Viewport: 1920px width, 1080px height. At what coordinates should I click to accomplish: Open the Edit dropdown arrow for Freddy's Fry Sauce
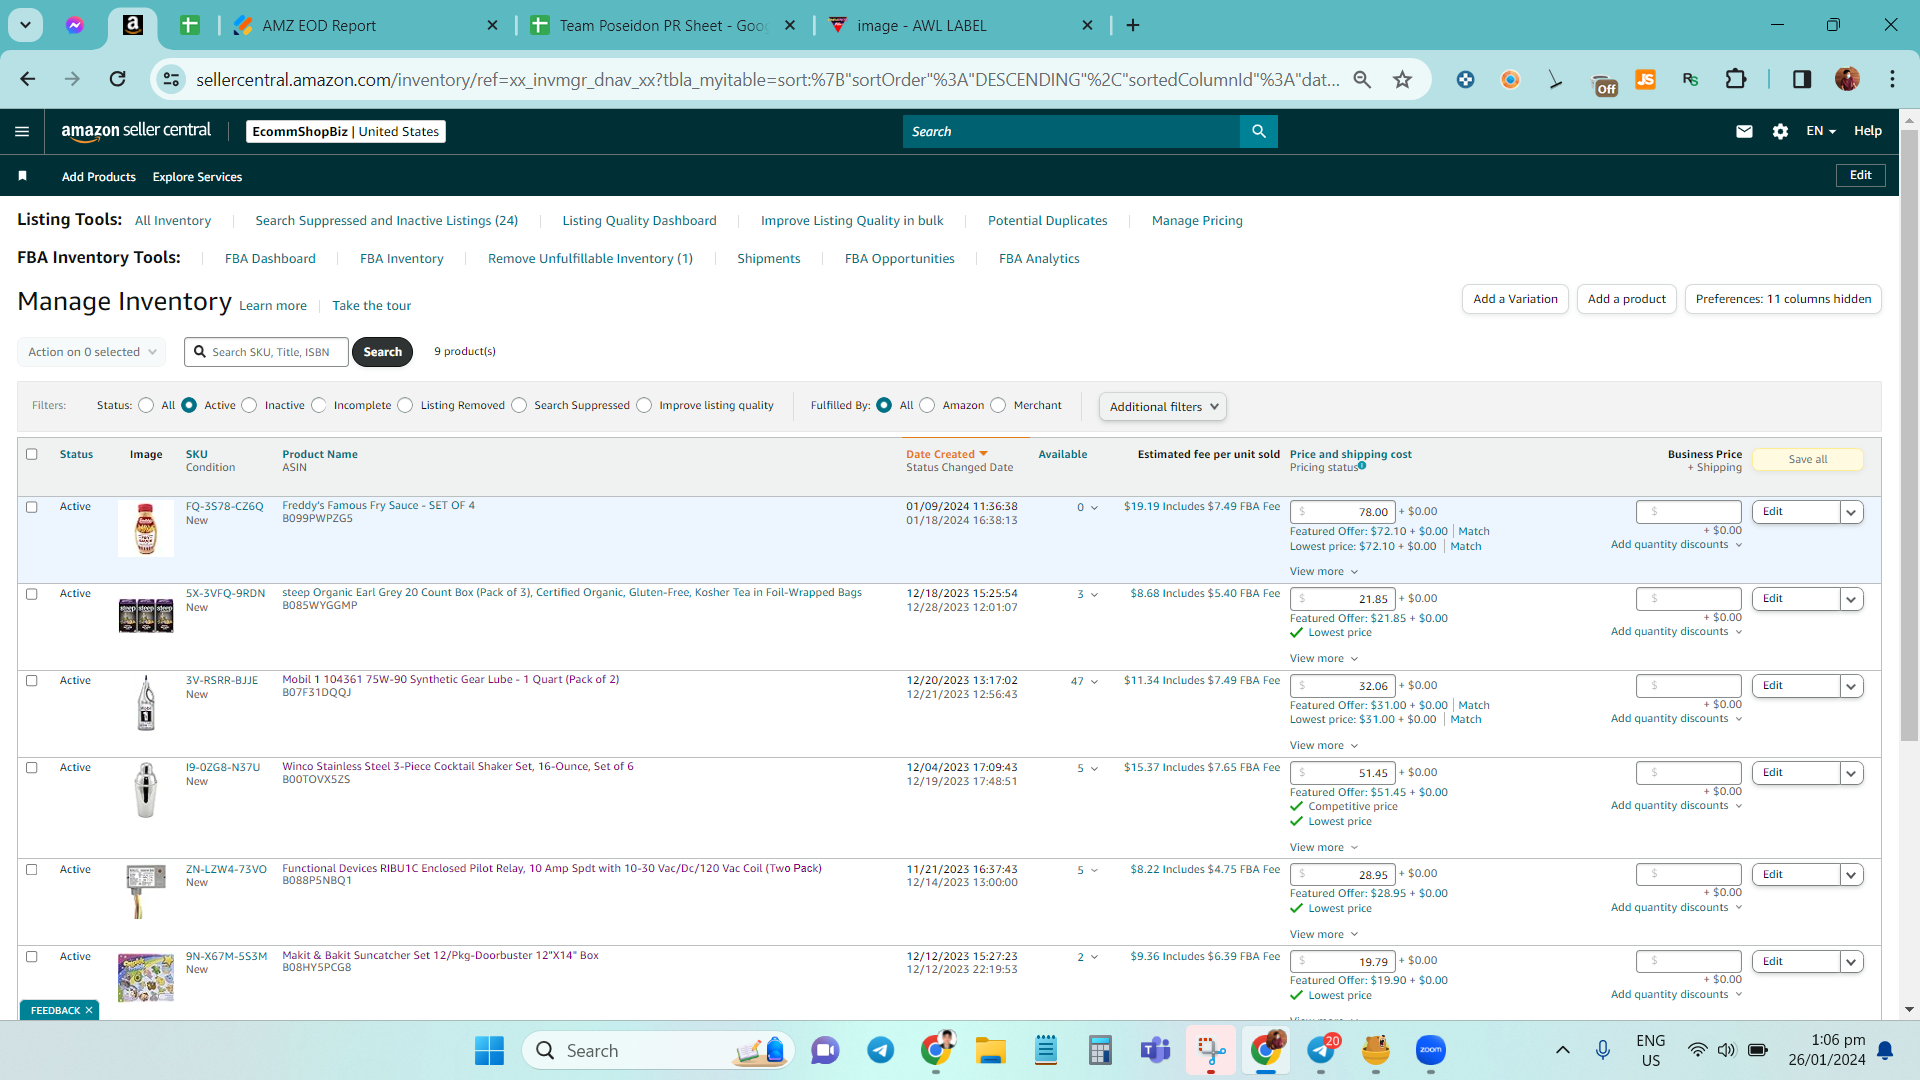tap(1852, 512)
